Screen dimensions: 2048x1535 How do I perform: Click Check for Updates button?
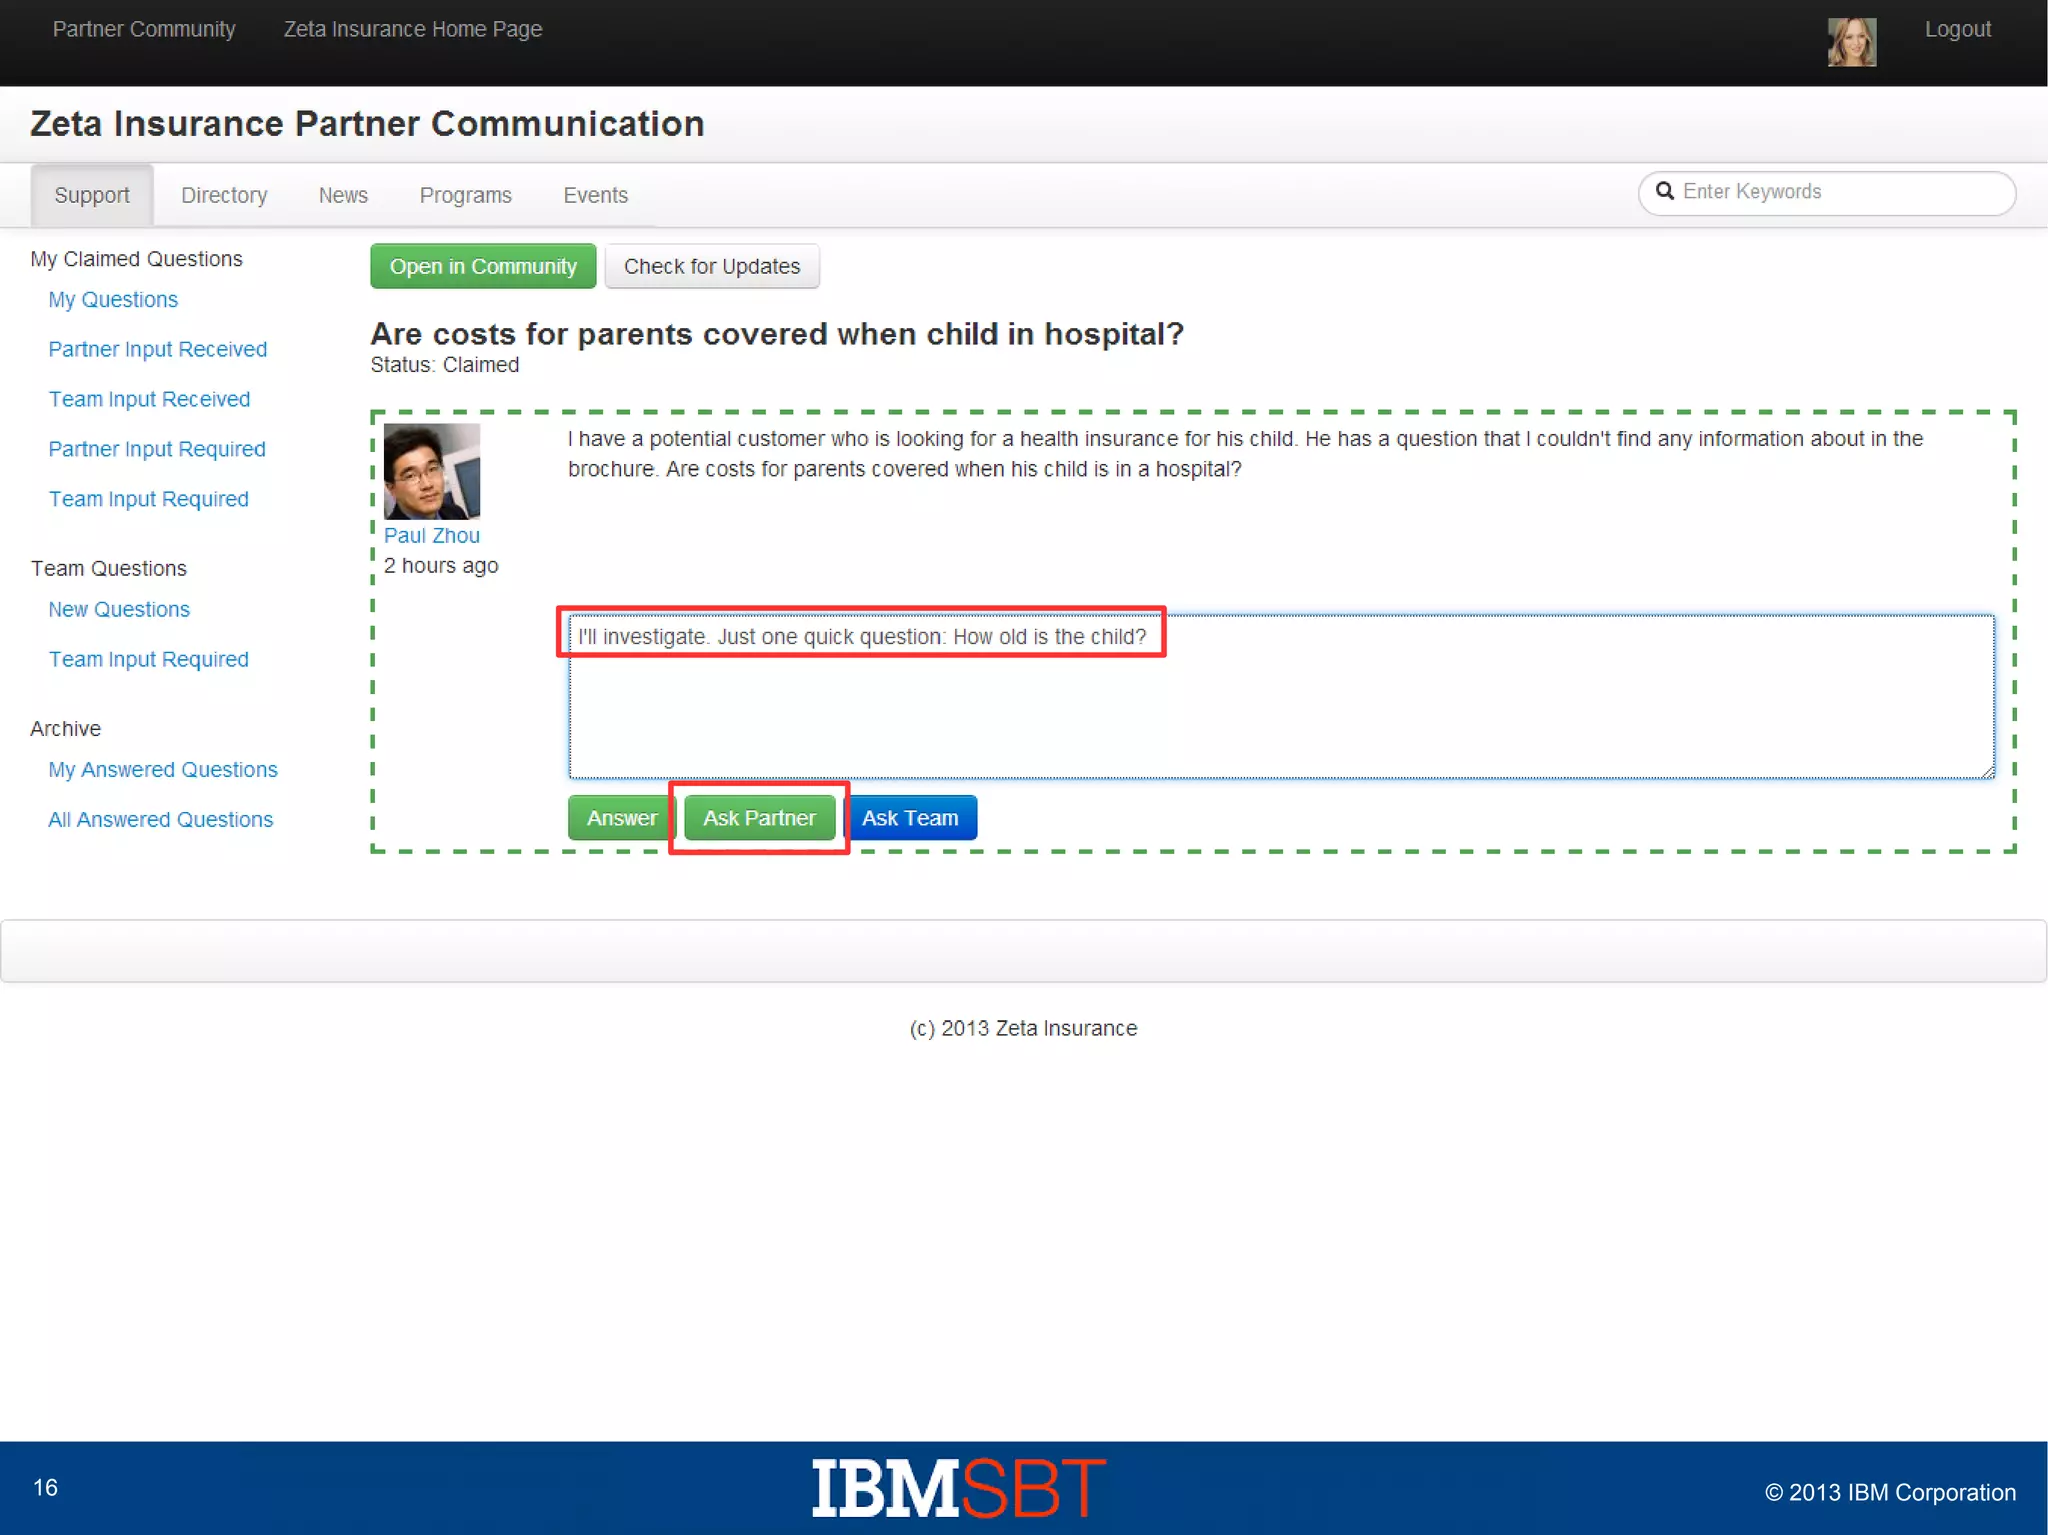point(712,266)
